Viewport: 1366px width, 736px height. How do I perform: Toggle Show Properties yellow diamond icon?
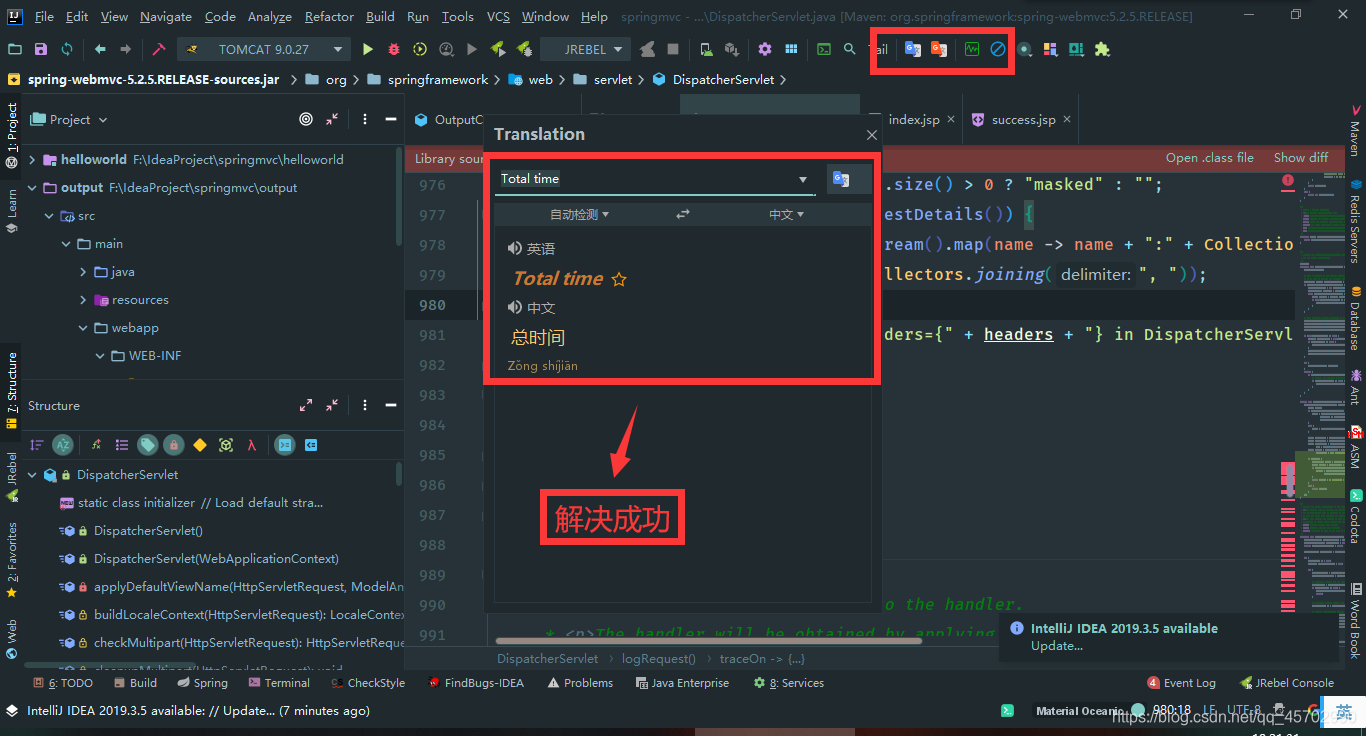[x=200, y=445]
